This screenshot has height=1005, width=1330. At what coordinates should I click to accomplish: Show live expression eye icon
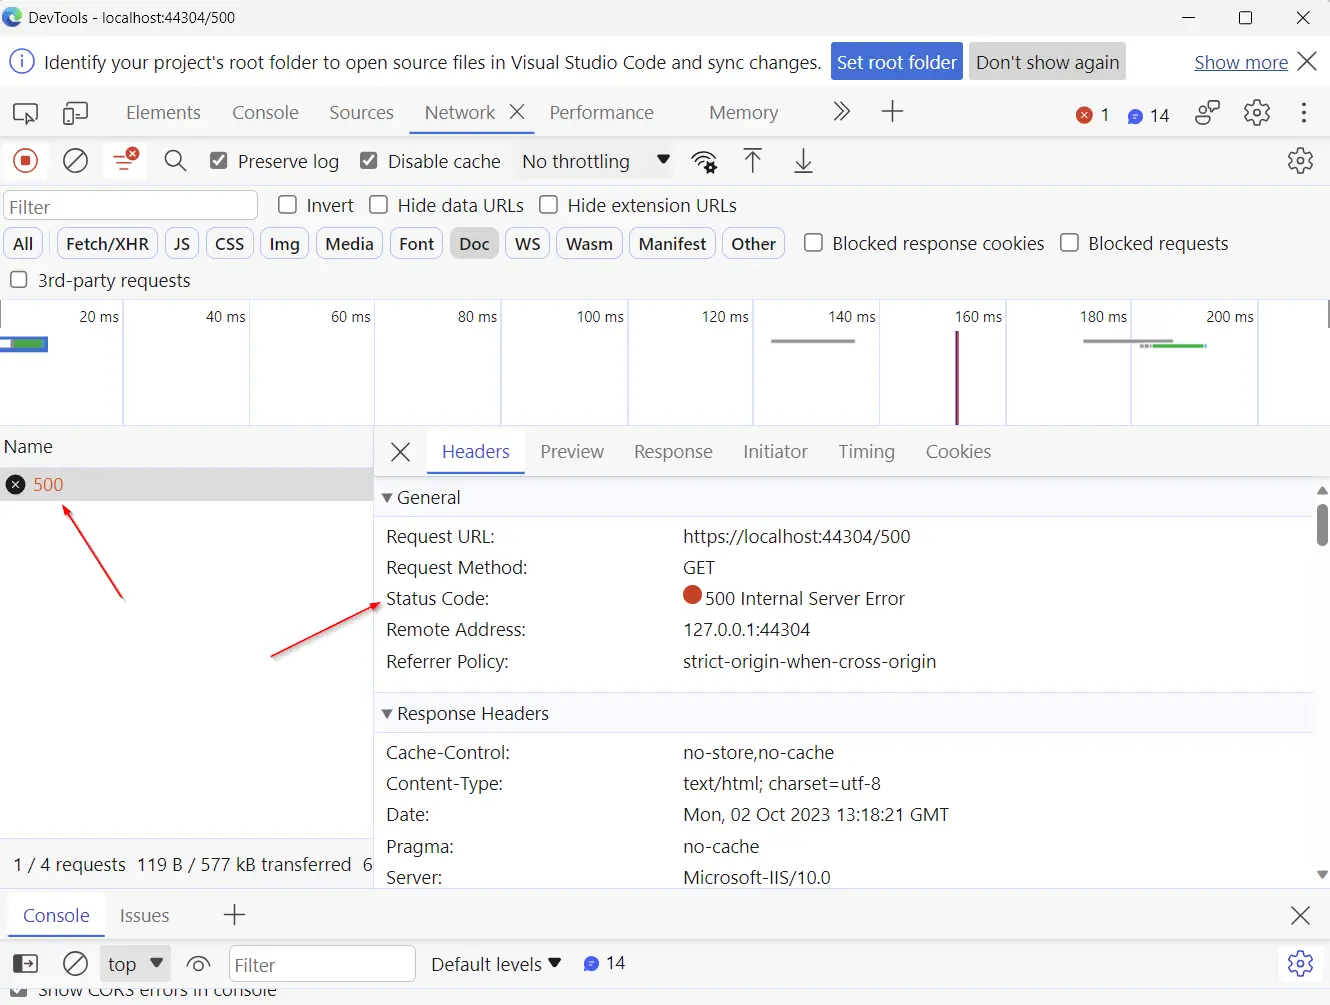[x=198, y=964]
